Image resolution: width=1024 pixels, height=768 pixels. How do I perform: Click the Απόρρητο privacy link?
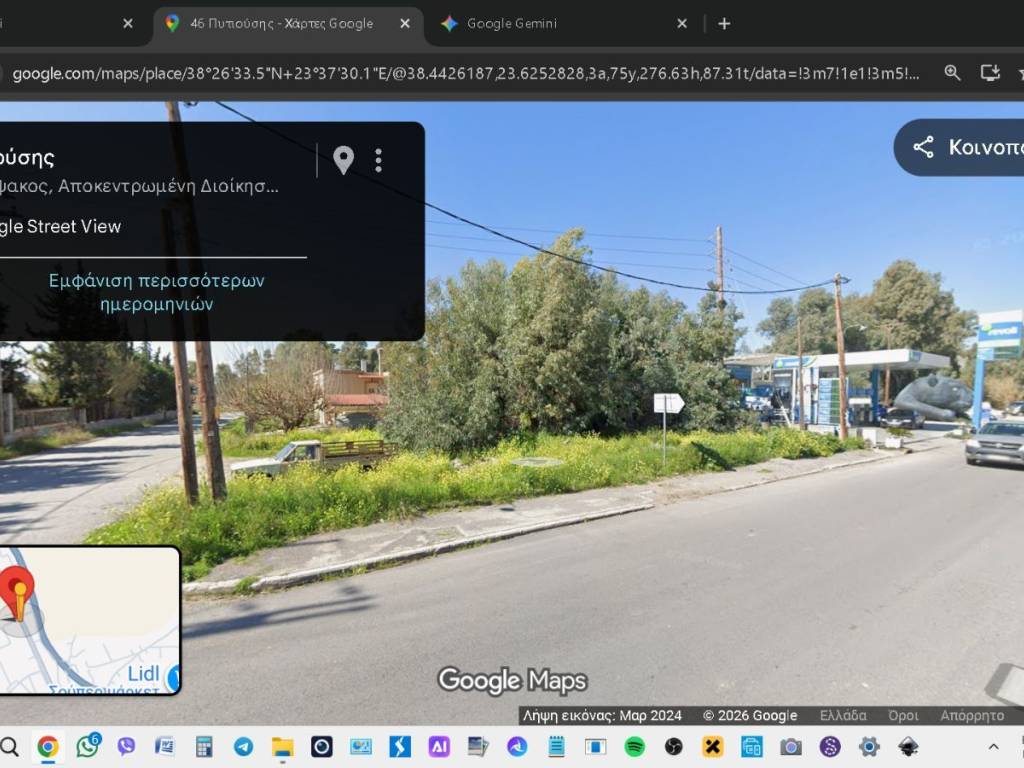(971, 715)
